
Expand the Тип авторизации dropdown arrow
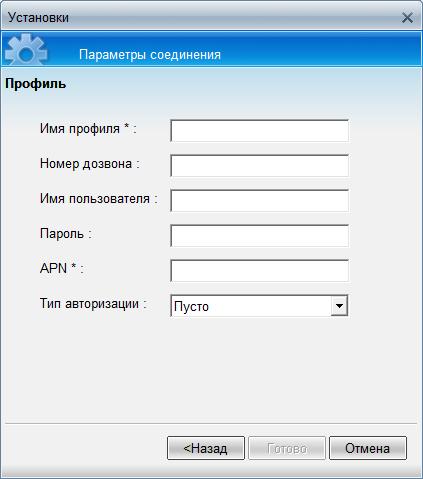[x=339, y=305]
